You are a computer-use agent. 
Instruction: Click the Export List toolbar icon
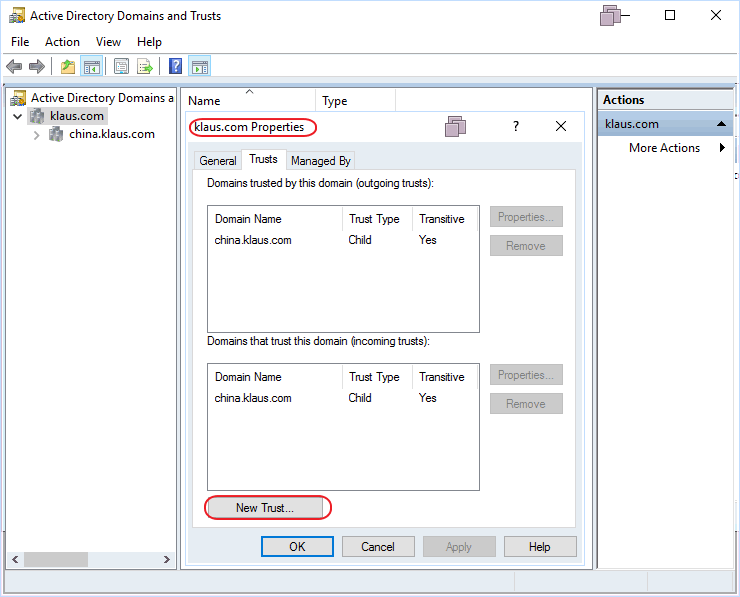point(145,67)
